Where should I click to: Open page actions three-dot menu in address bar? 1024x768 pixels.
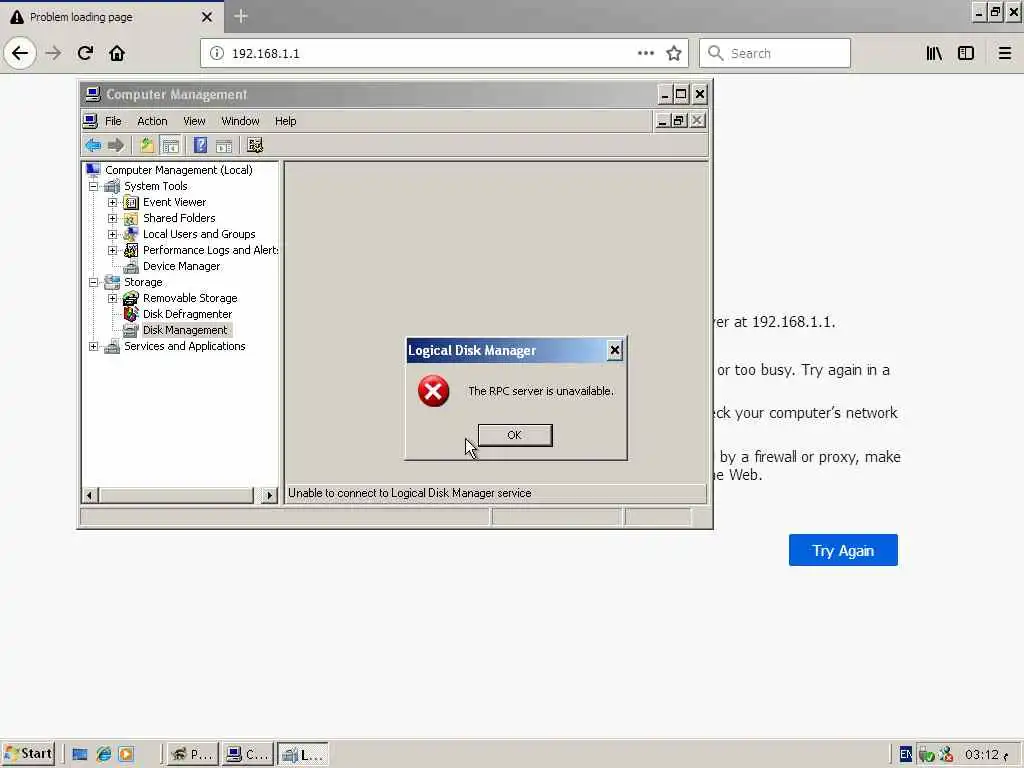(646, 54)
